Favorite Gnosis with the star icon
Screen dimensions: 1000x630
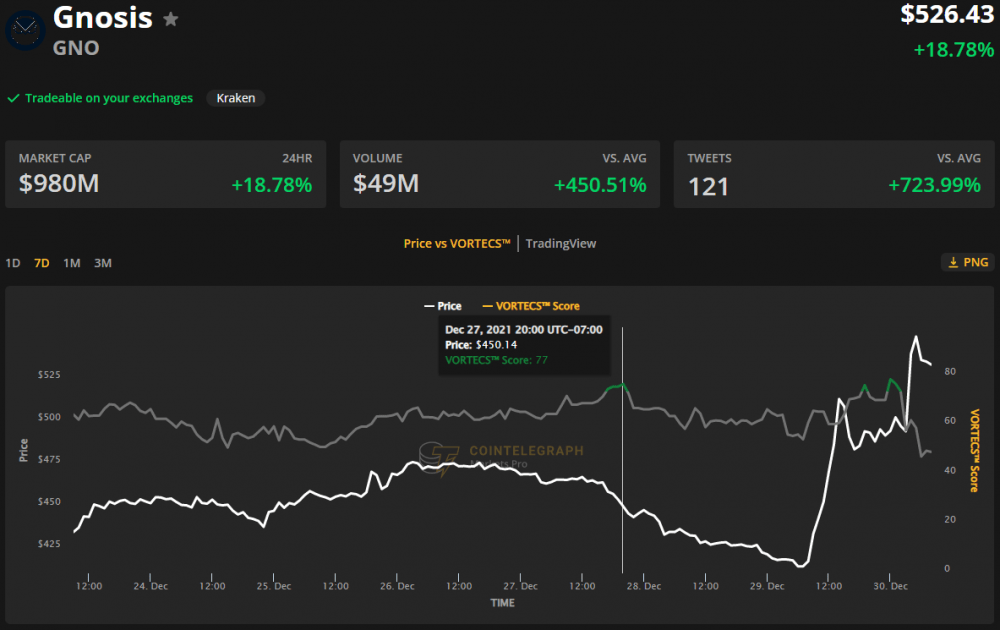[x=170, y=19]
